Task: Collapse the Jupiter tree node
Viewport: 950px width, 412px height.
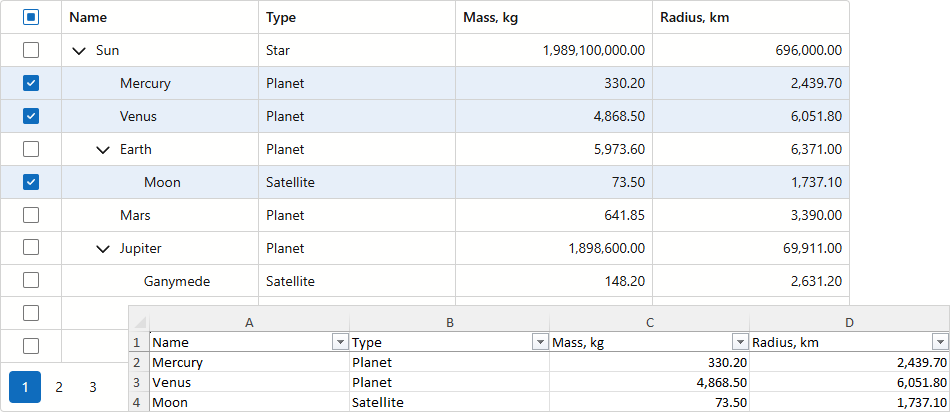Action: point(103,248)
